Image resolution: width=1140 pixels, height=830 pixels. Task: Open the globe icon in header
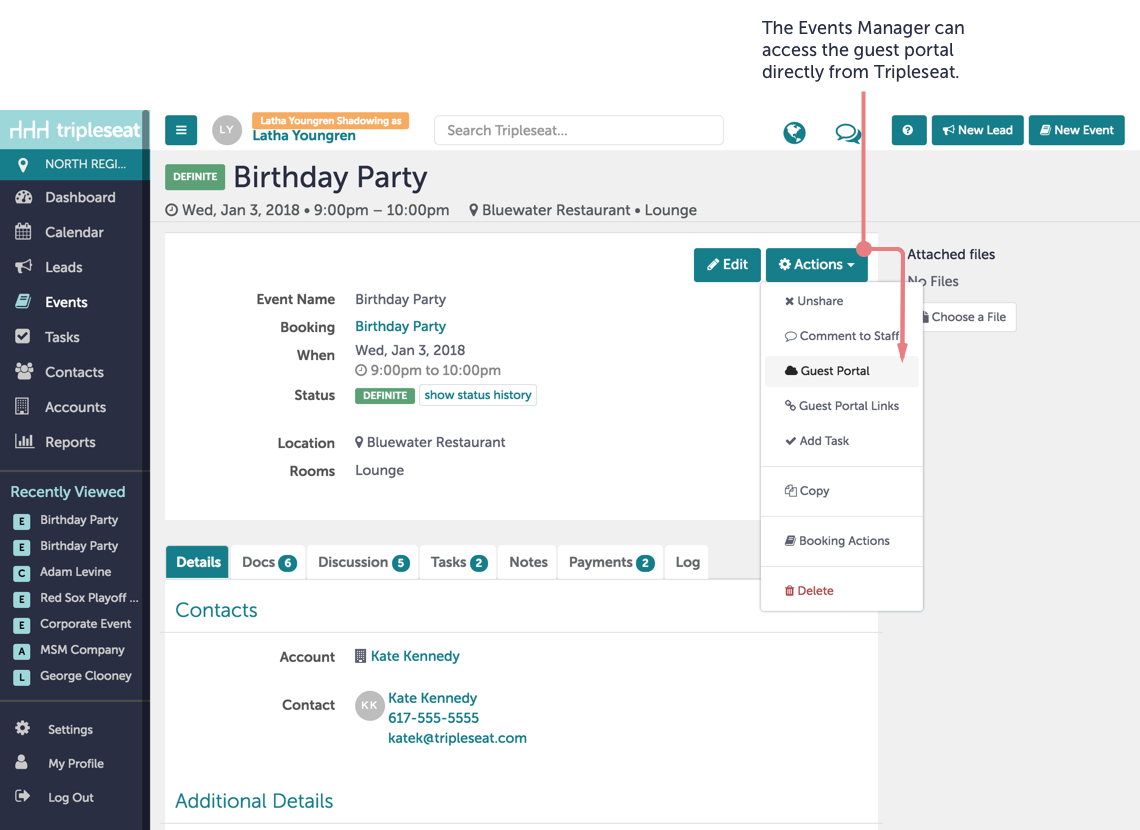[x=794, y=132]
